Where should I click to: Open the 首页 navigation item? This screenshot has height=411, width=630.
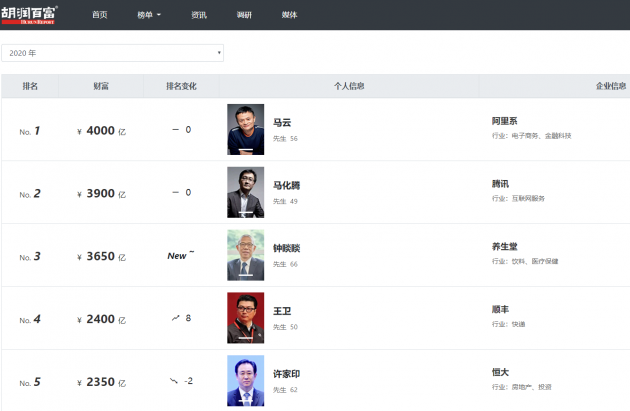(x=99, y=15)
